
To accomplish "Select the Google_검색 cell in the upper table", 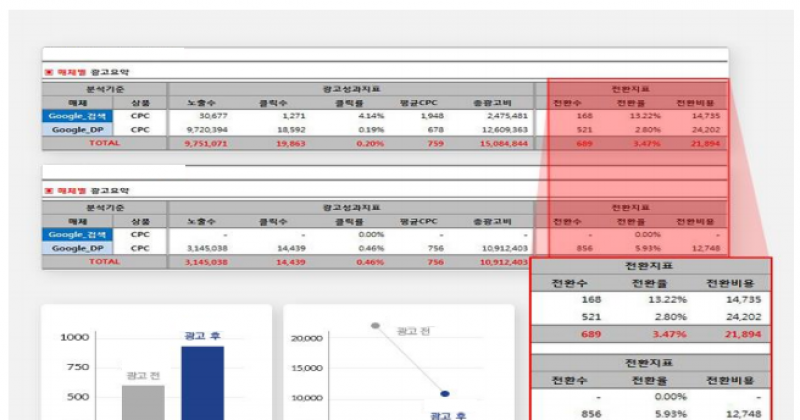I will click(x=77, y=116).
